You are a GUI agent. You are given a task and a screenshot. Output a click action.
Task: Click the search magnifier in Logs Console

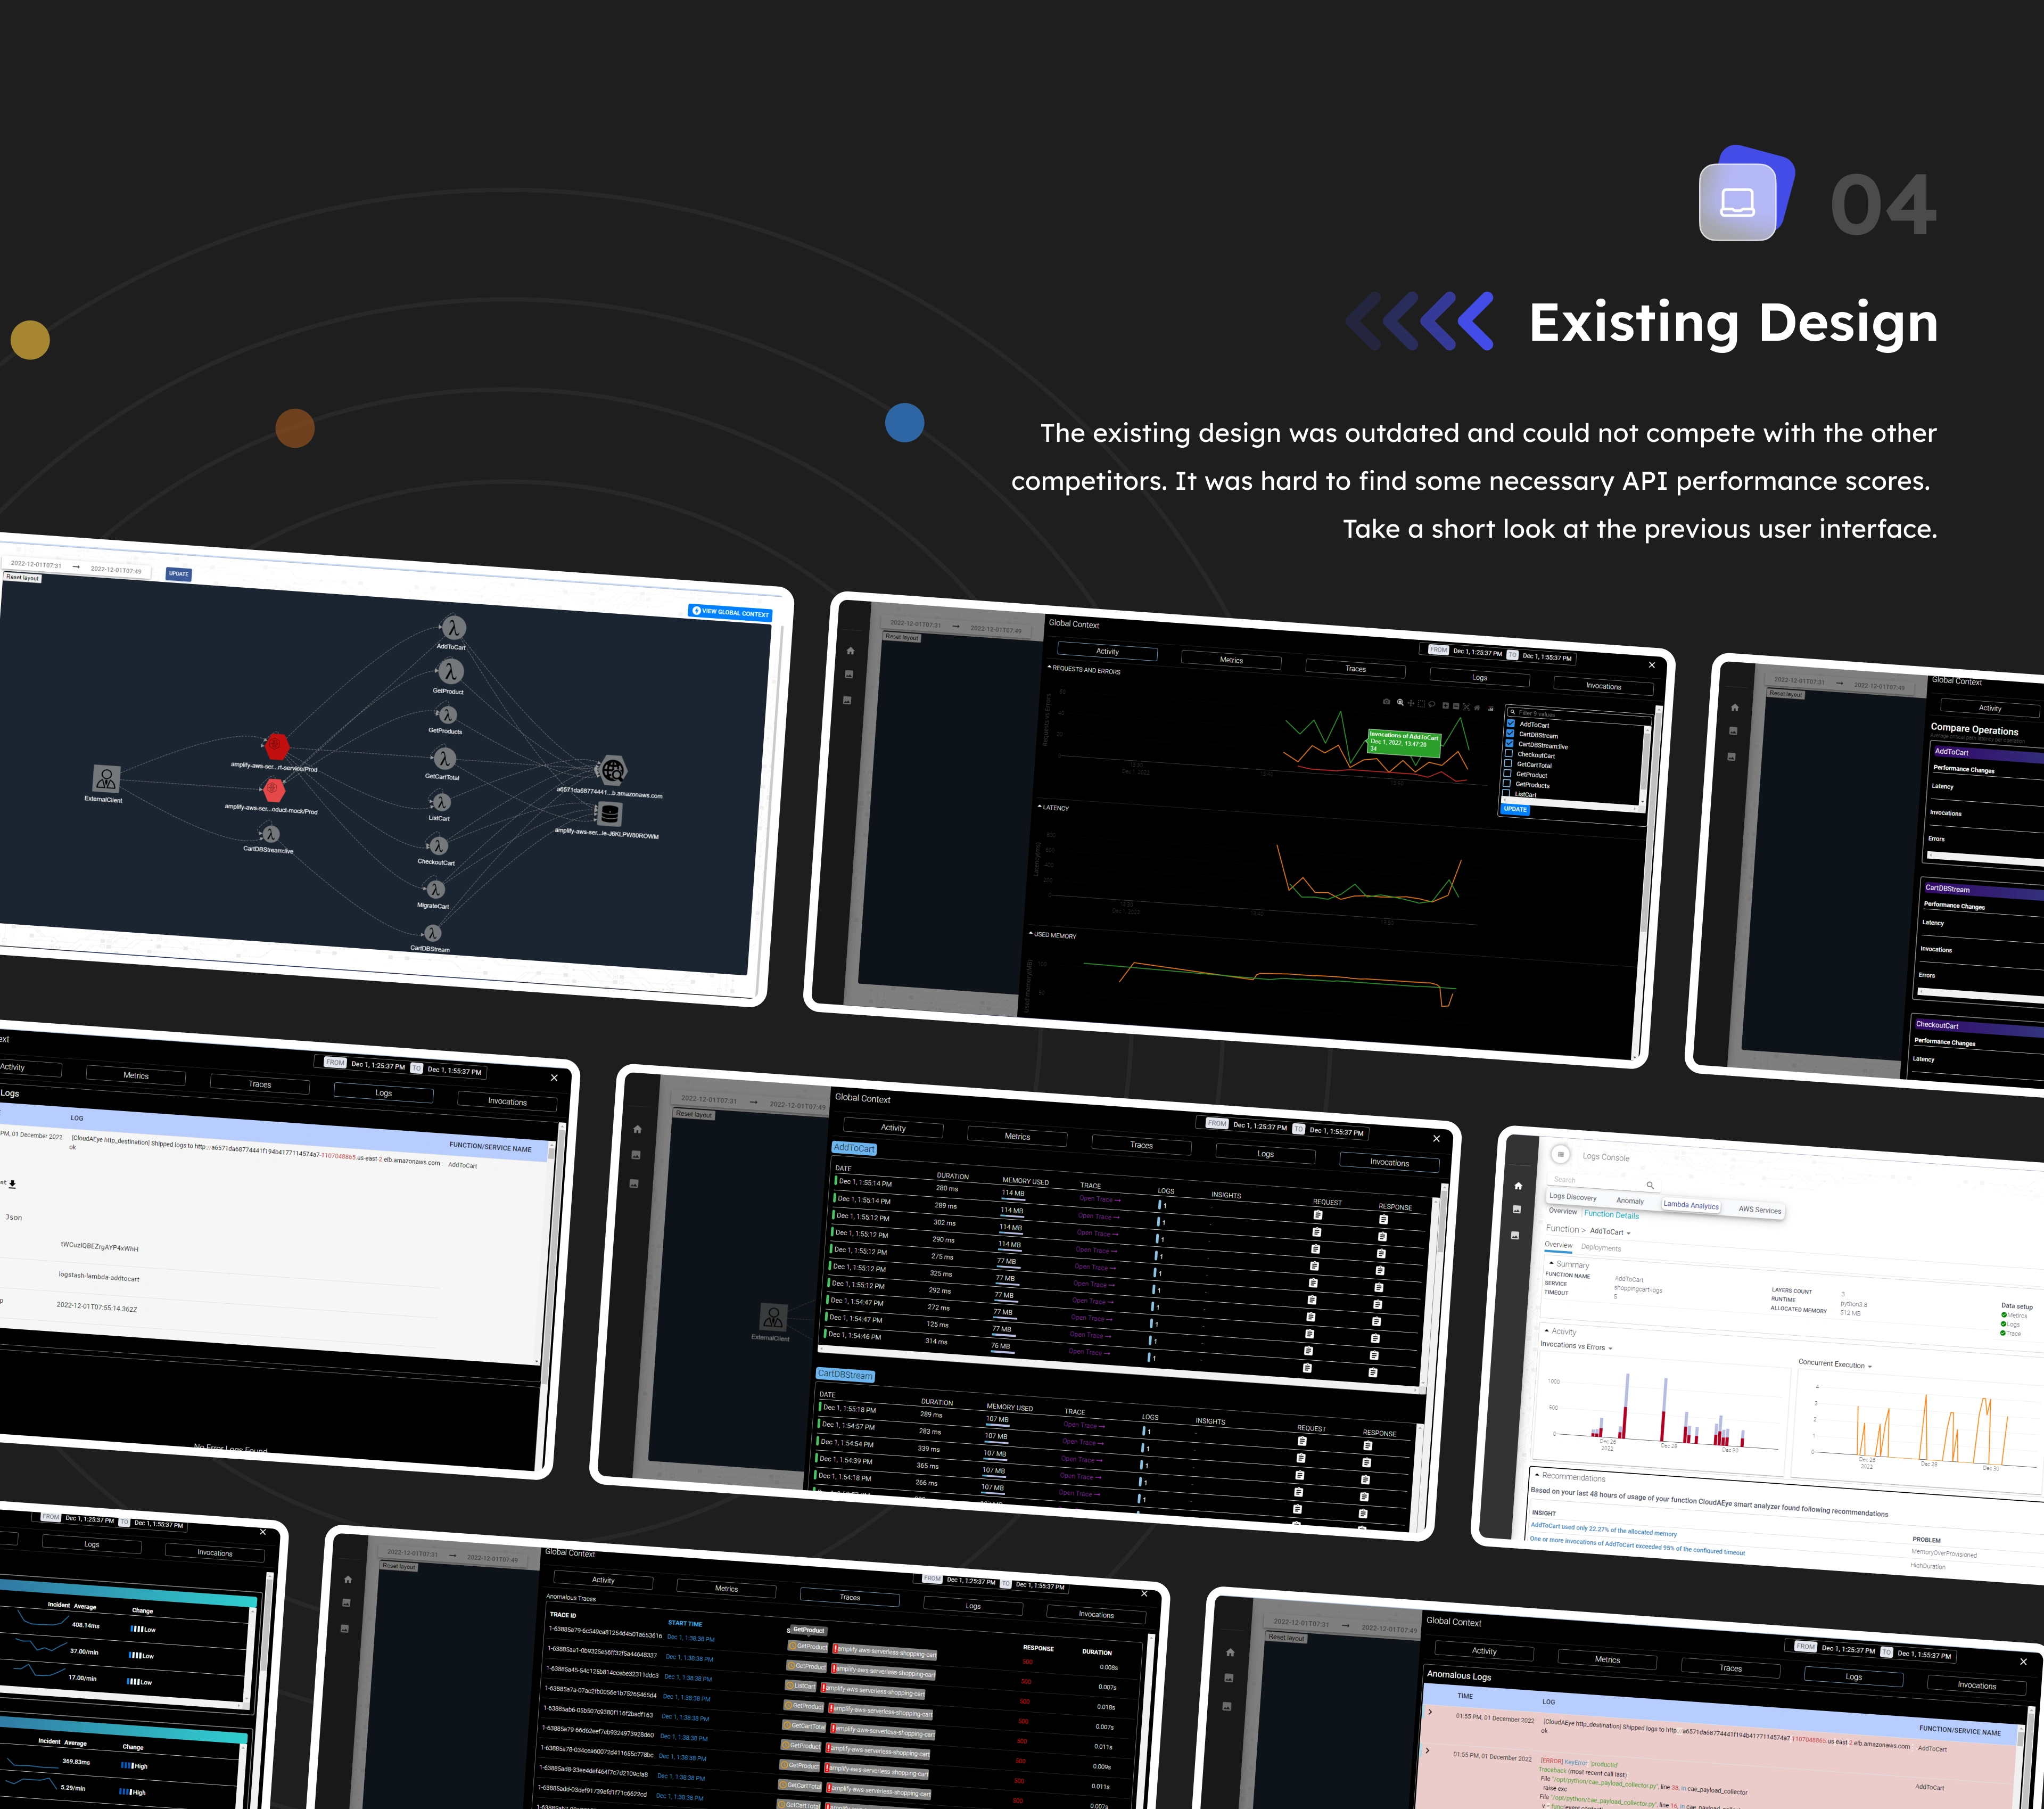tap(1650, 1185)
